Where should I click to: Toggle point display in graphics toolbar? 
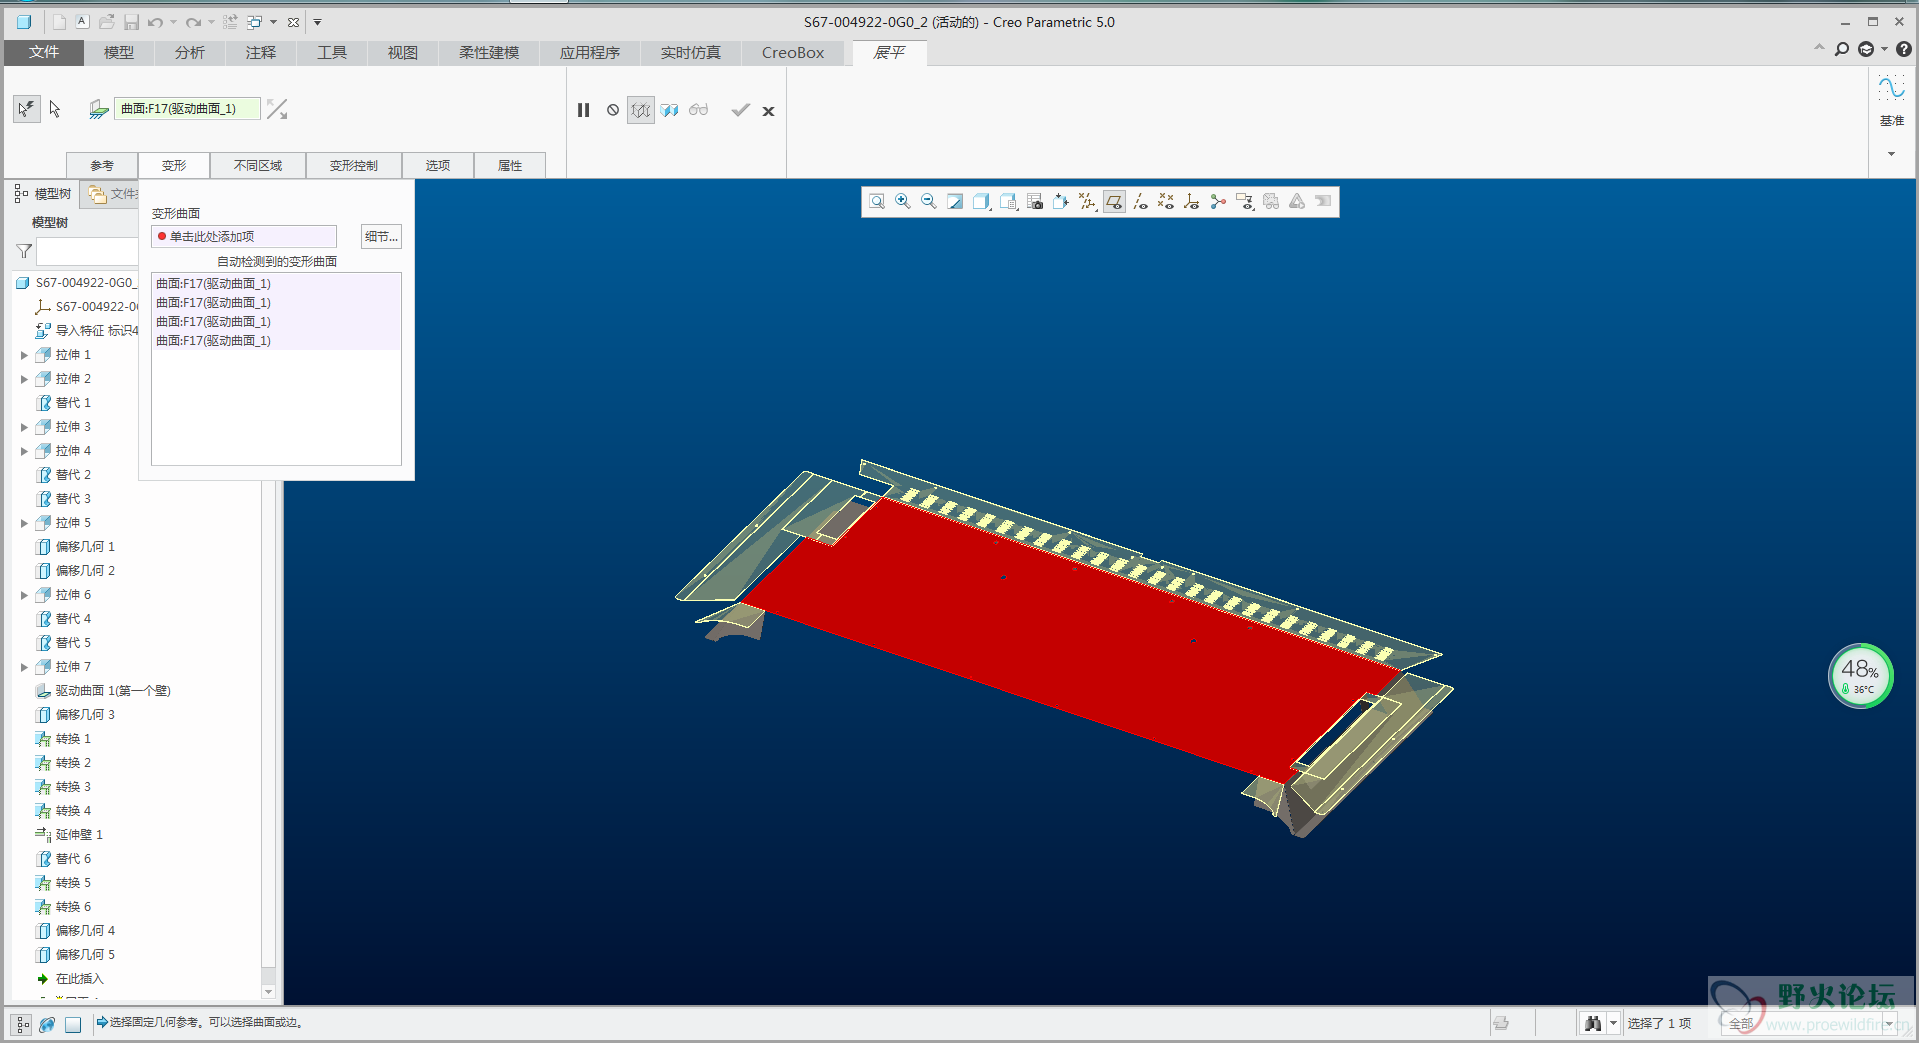click(x=1166, y=202)
